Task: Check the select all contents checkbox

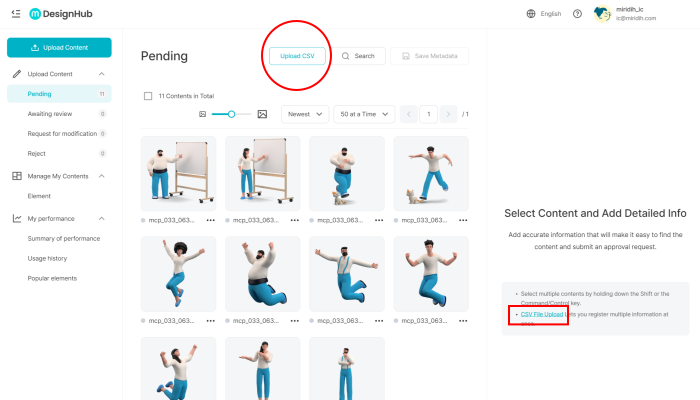Action: (x=148, y=96)
